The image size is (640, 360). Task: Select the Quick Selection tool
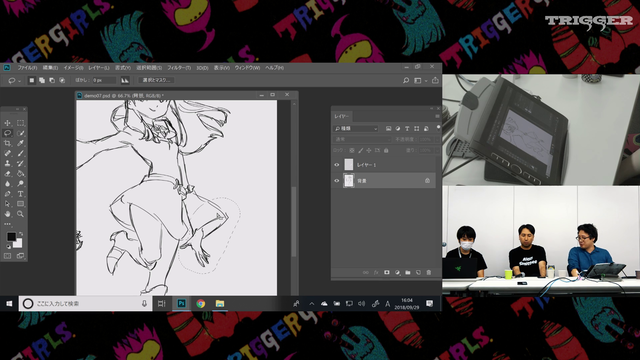pos(20,133)
